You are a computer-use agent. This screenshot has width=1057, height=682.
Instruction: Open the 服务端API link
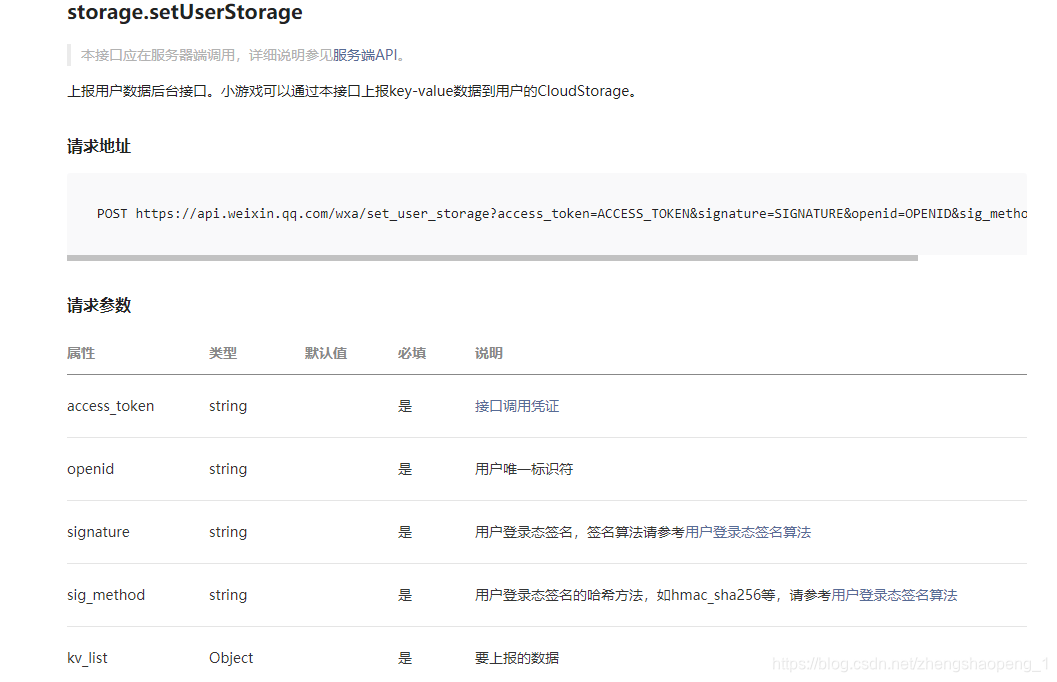point(365,55)
